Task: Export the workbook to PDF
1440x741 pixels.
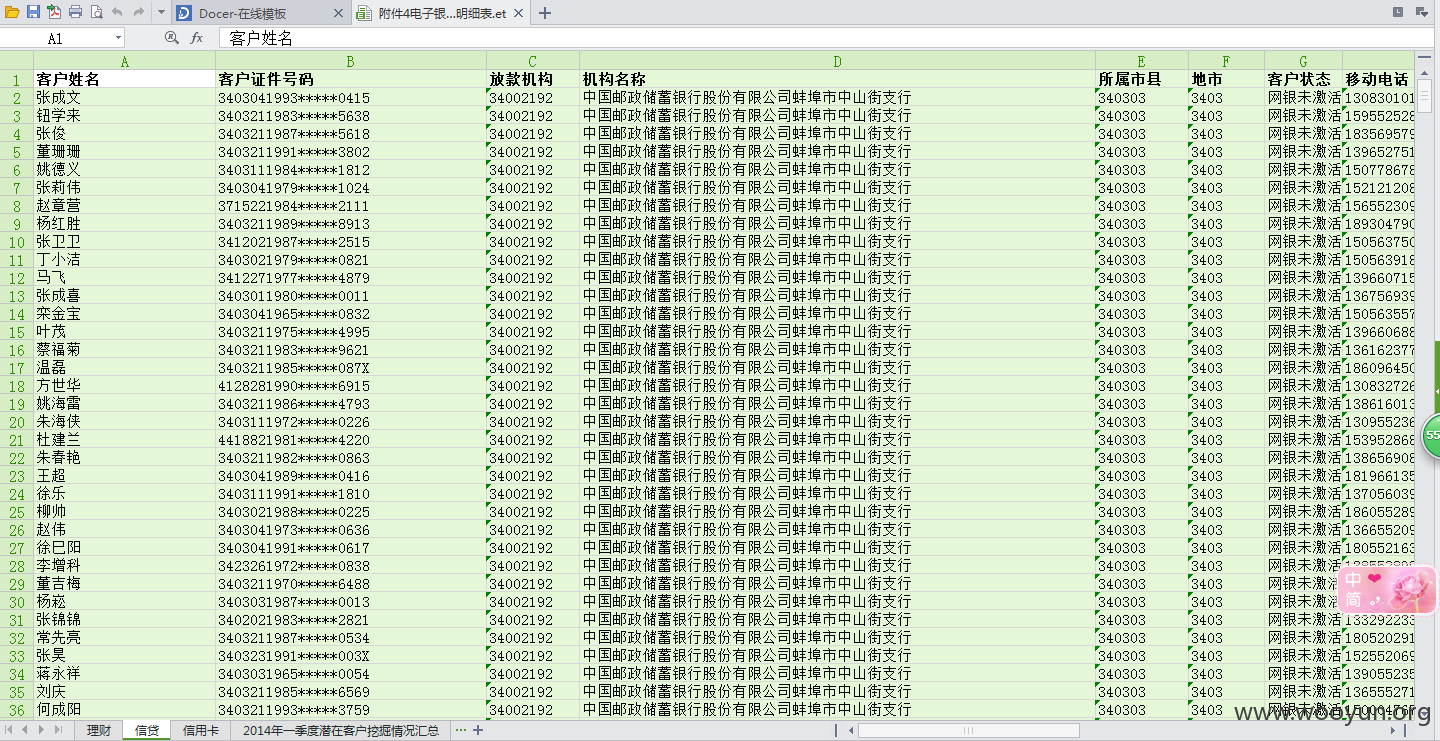Action: (54, 12)
